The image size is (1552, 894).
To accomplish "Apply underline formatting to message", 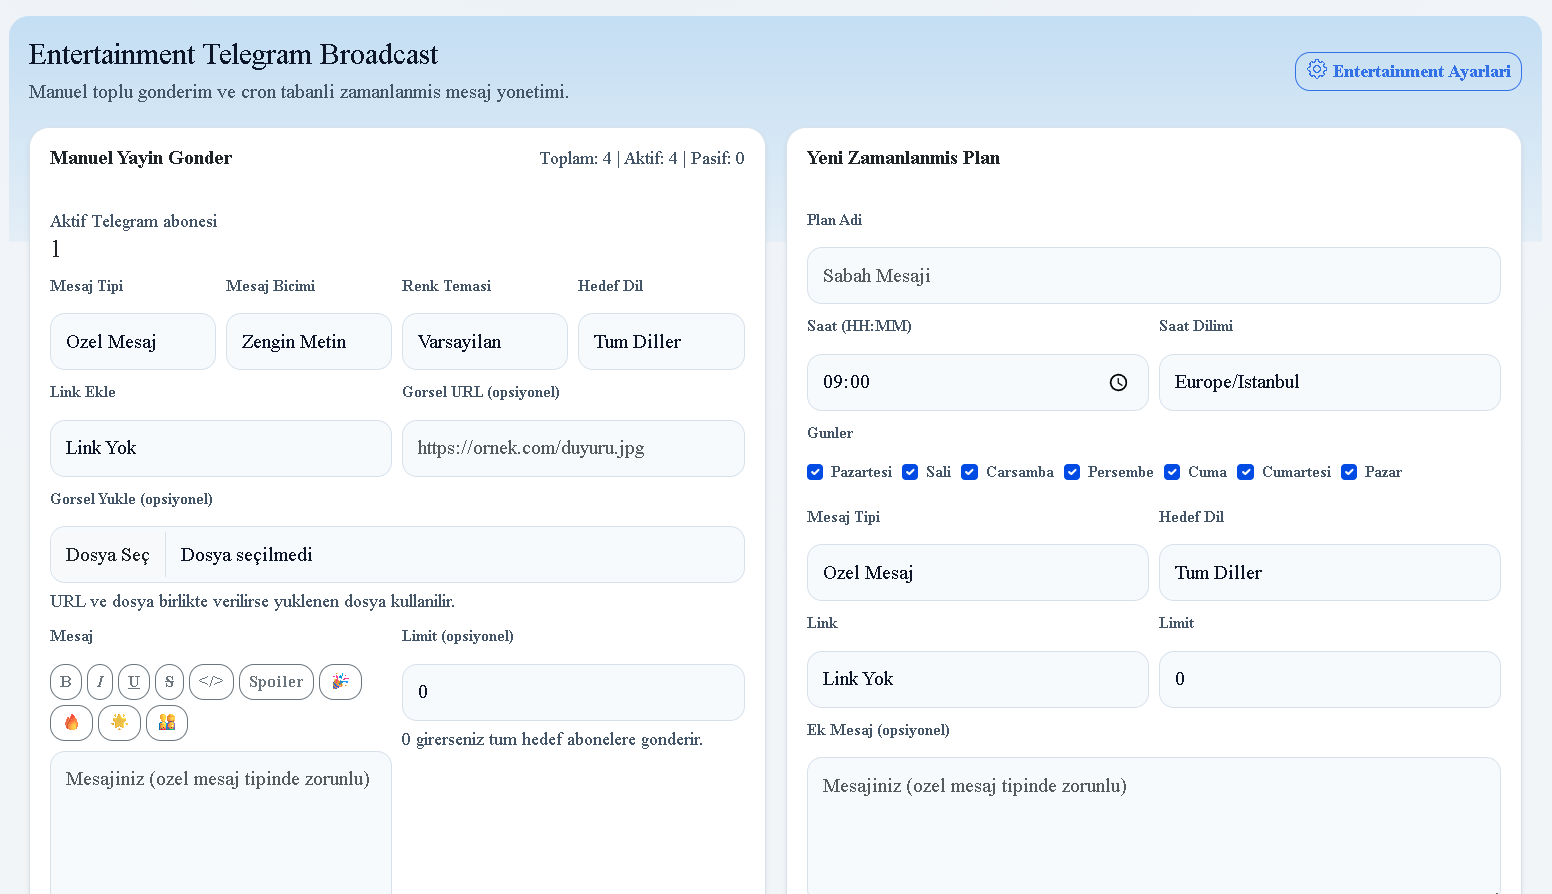I will [x=134, y=682].
